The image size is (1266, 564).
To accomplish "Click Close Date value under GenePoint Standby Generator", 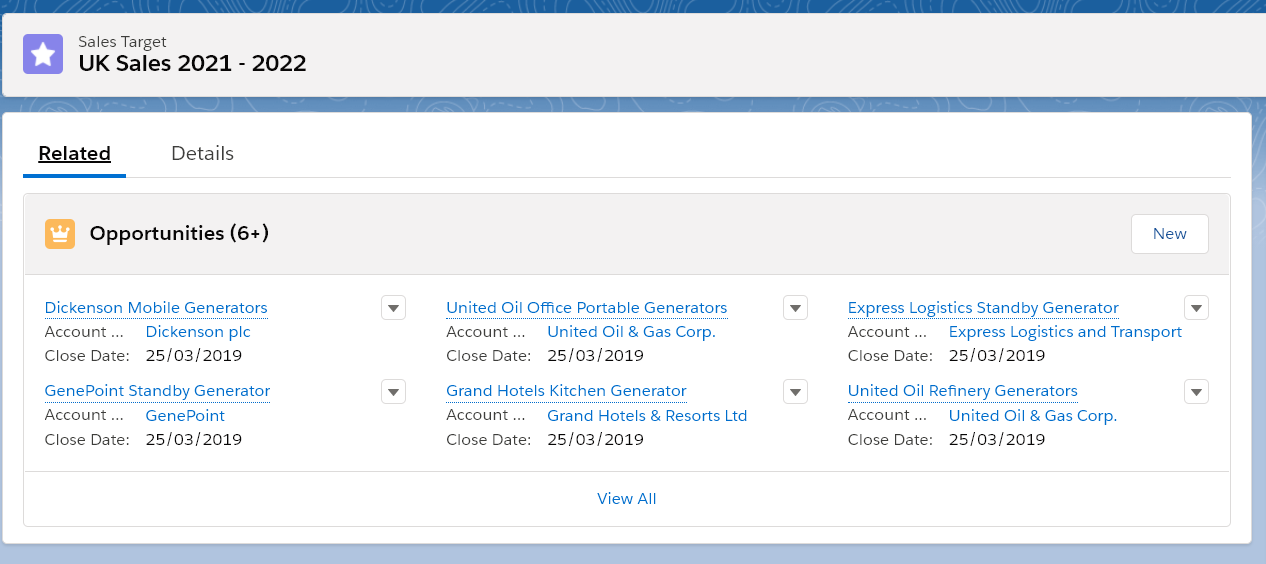I will coord(194,439).
